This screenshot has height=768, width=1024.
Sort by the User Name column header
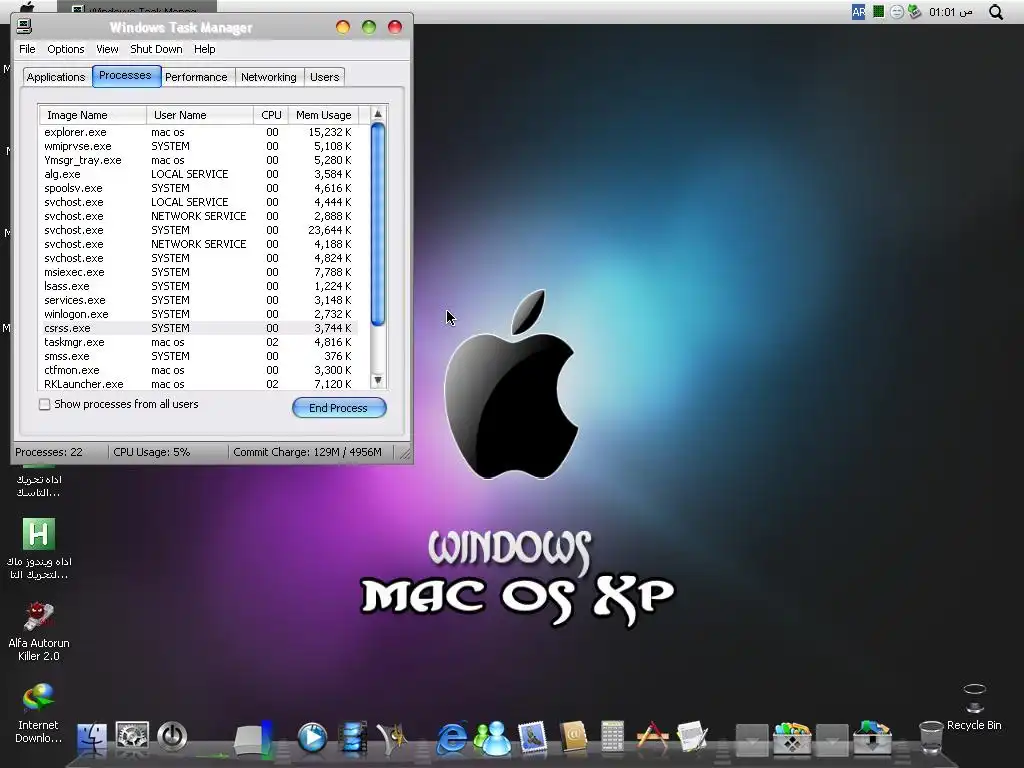(200, 115)
